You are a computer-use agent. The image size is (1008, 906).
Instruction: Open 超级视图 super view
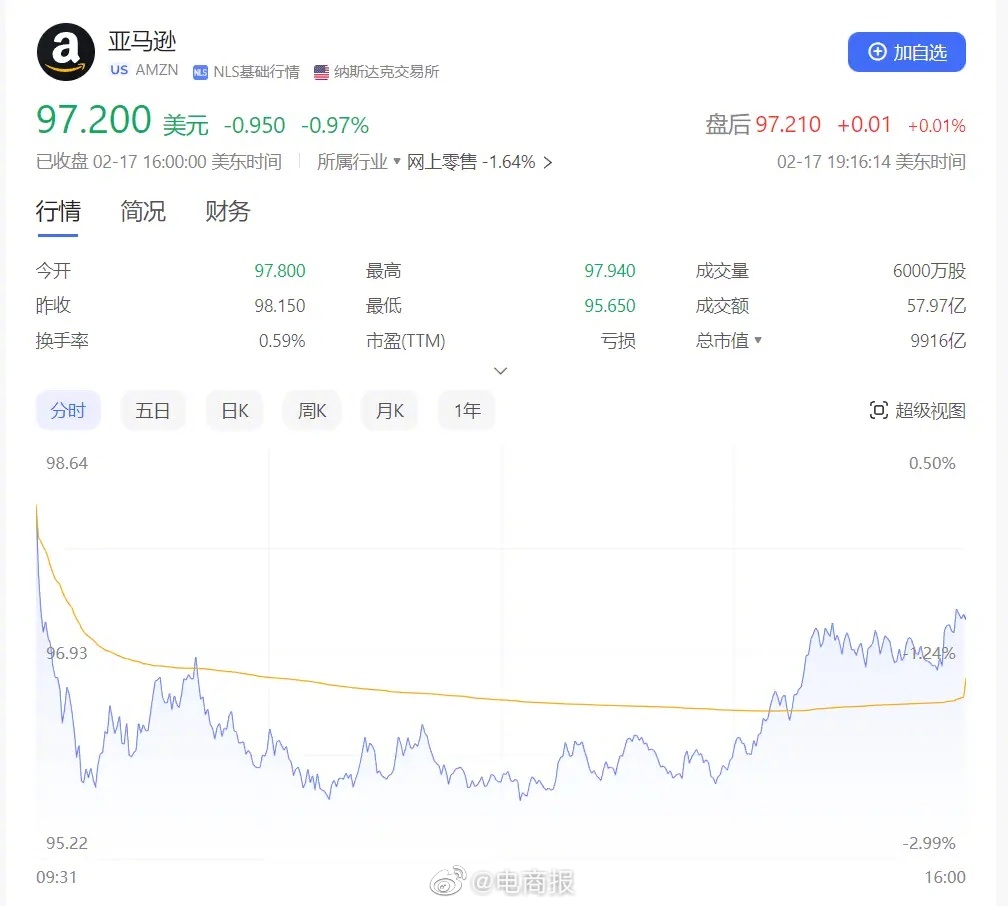click(x=917, y=410)
